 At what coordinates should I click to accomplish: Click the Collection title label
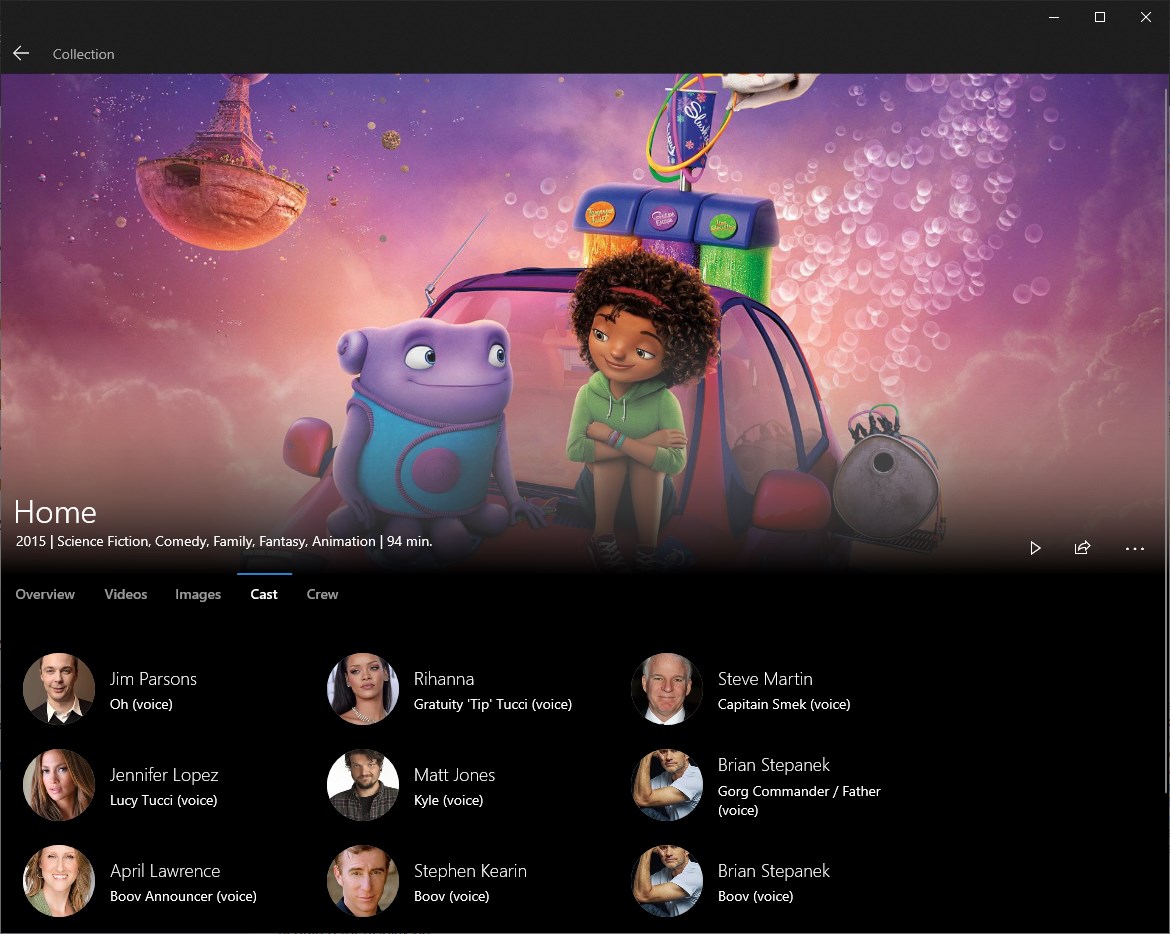(x=84, y=54)
